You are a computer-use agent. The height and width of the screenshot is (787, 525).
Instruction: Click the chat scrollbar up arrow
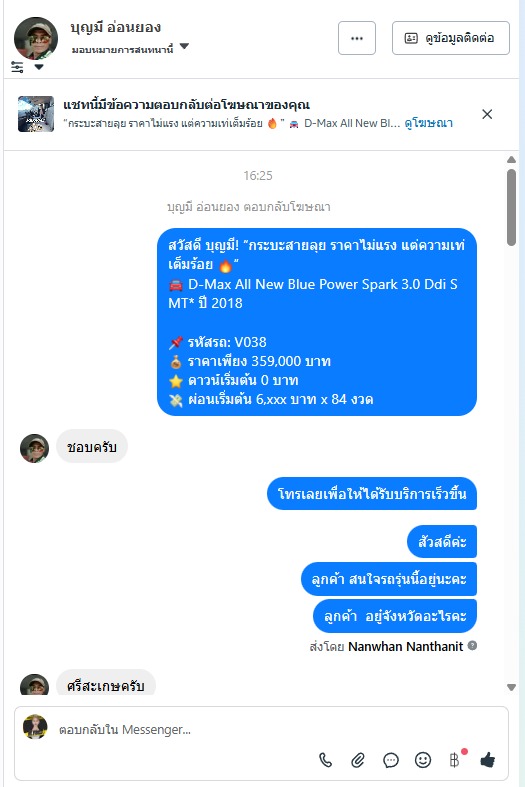tap(511, 160)
